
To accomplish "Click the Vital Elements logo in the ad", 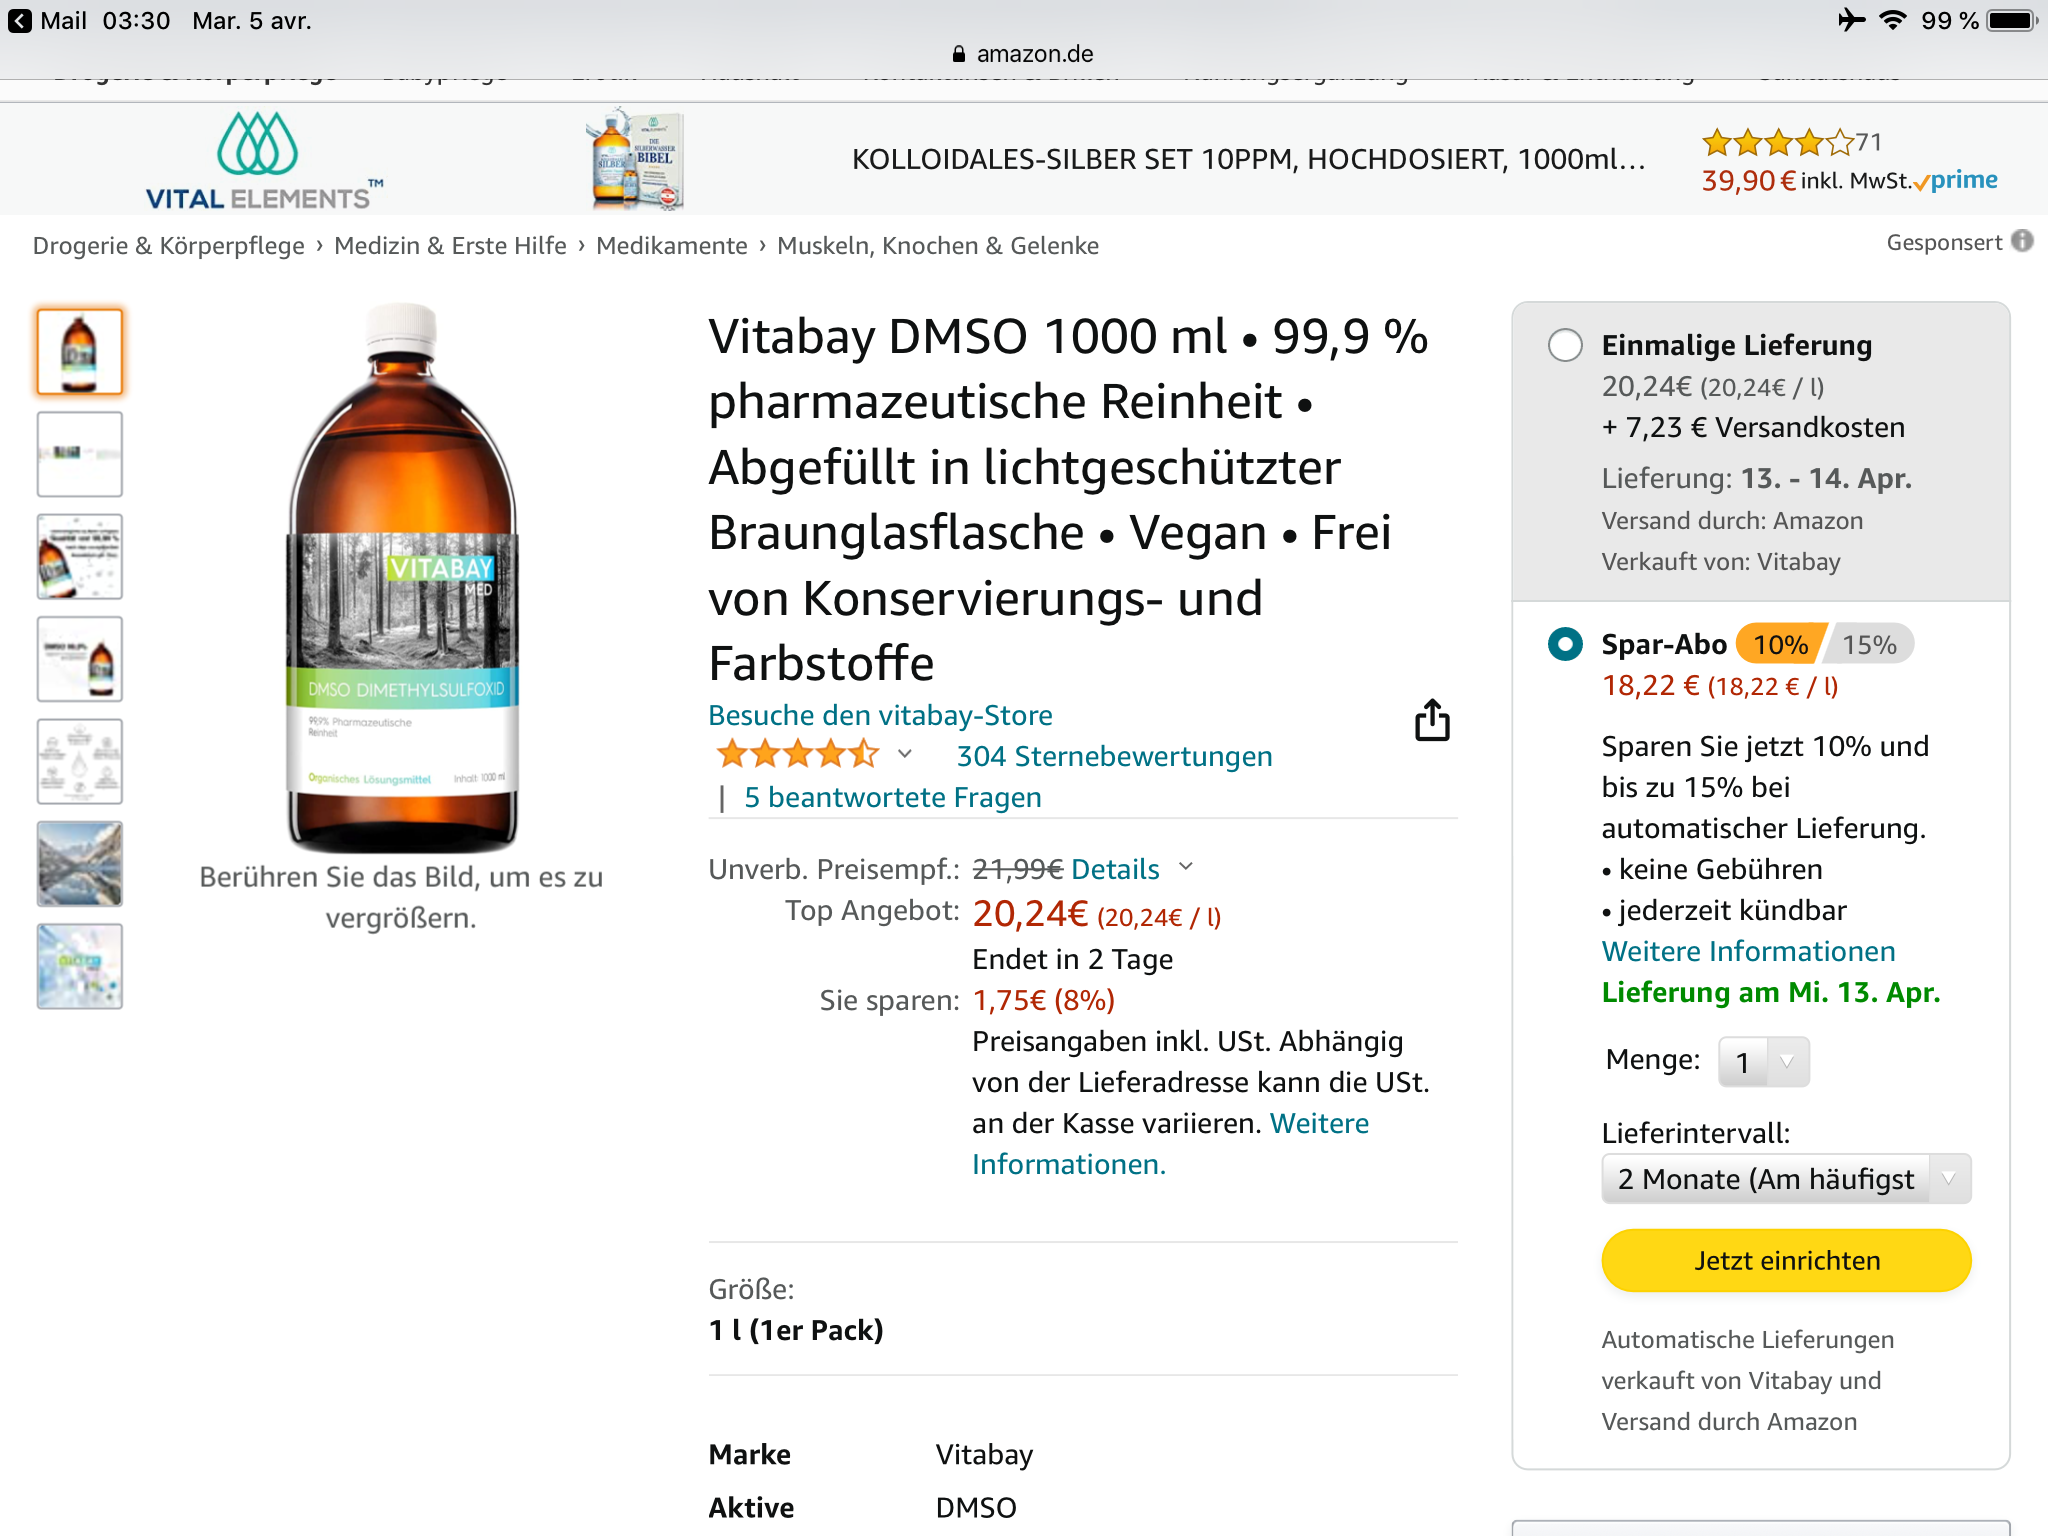I will [x=261, y=160].
